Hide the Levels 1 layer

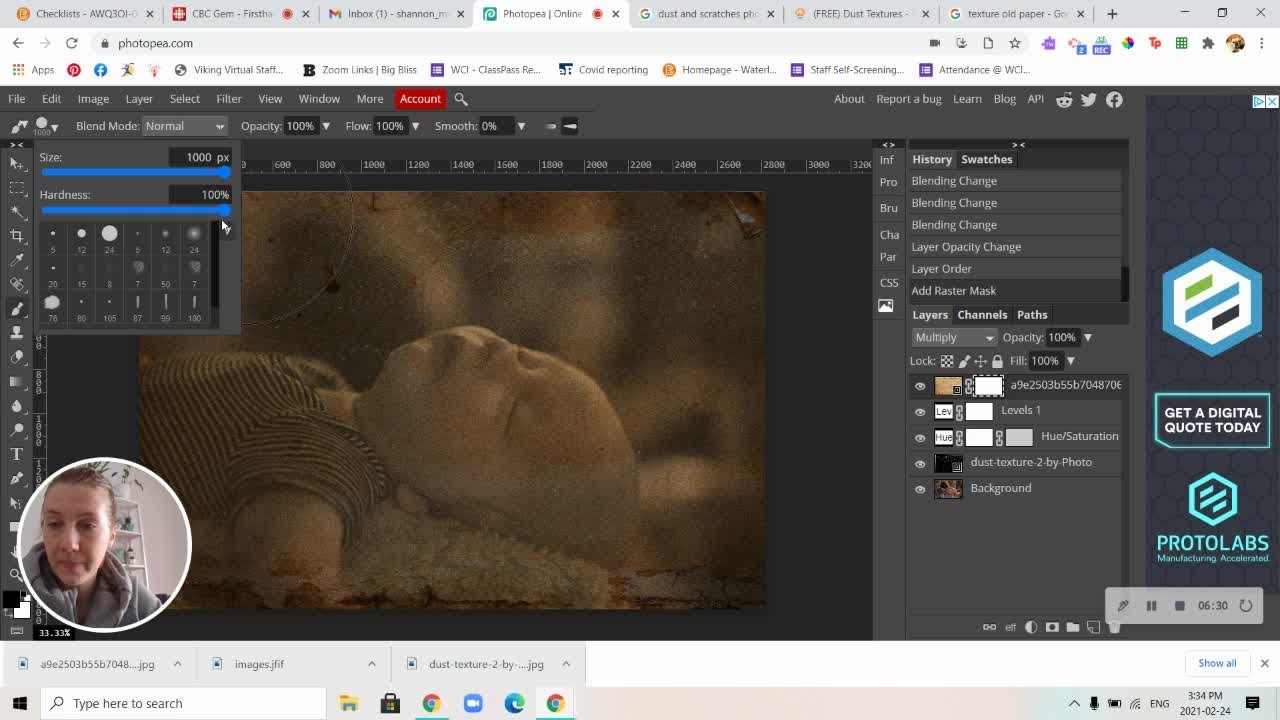click(920, 411)
